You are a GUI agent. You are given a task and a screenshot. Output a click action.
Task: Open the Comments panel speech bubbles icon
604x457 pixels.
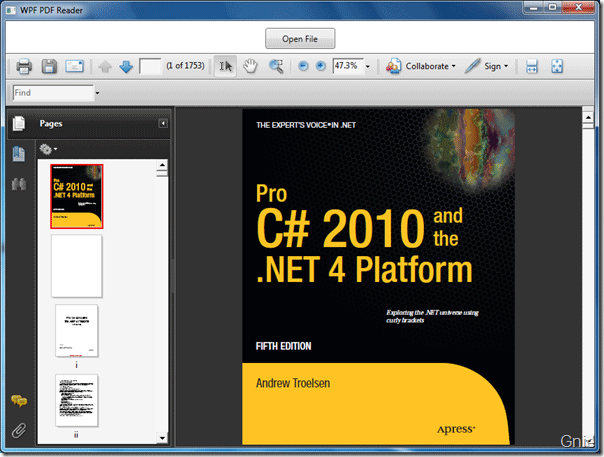click(19, 402)
